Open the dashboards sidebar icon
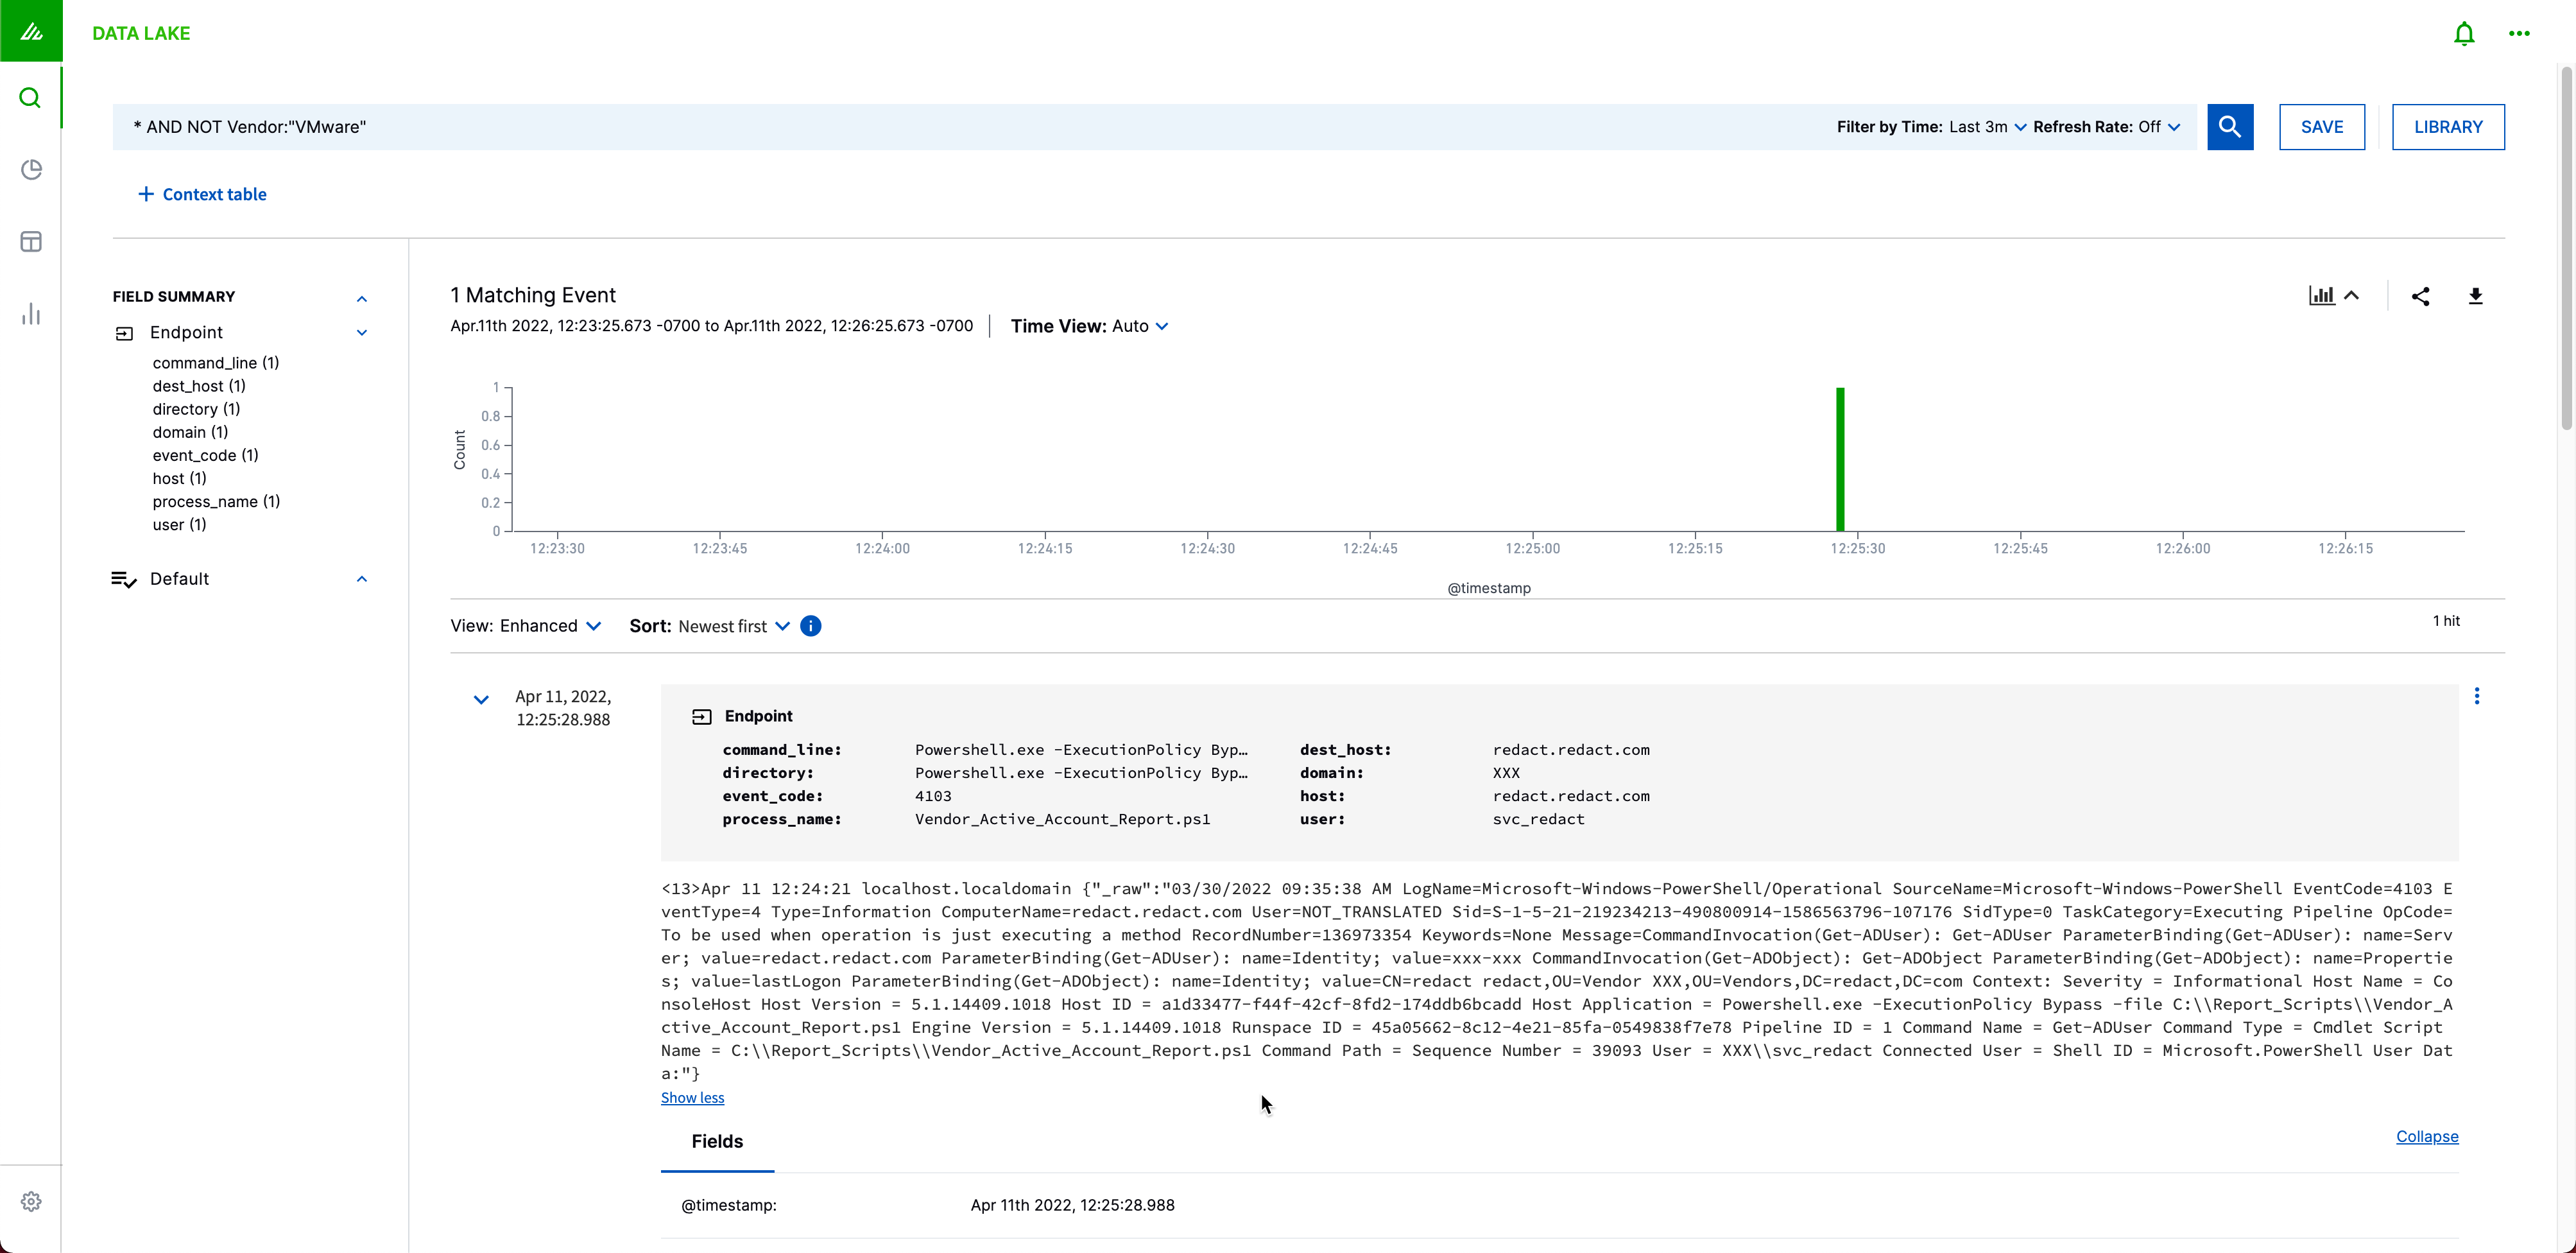 [31, 241]
